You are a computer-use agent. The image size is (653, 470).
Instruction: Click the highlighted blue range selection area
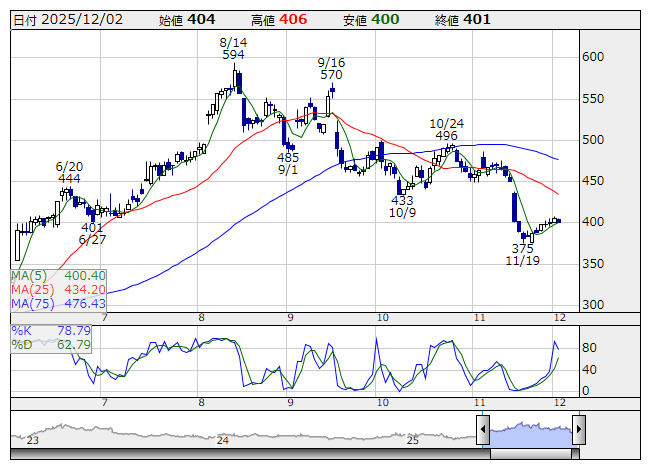click(x=530, y=430)
